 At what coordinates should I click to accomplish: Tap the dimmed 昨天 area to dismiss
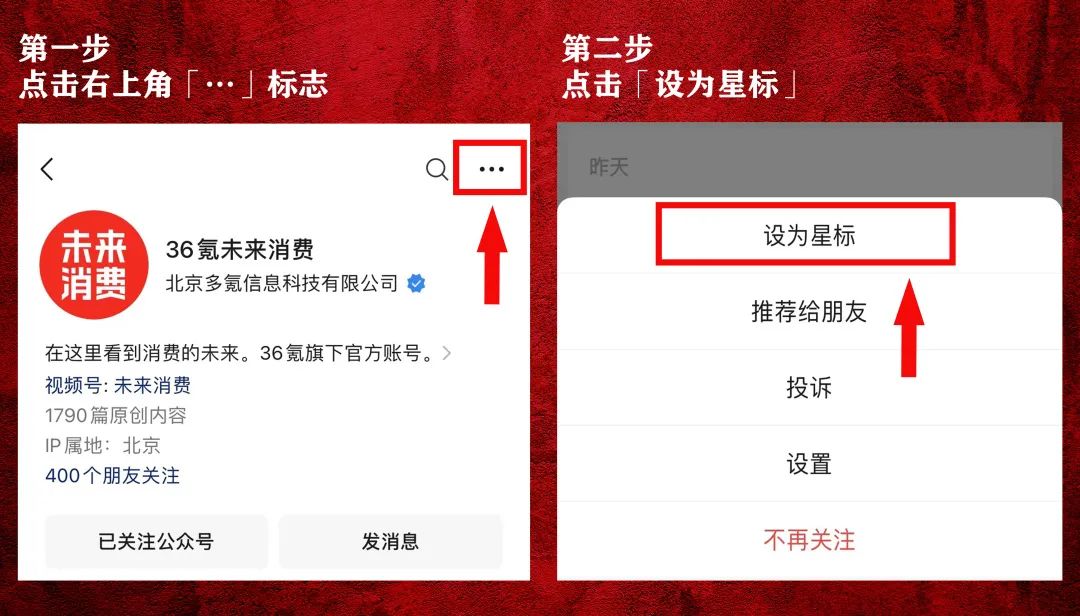tap(809, 161)
